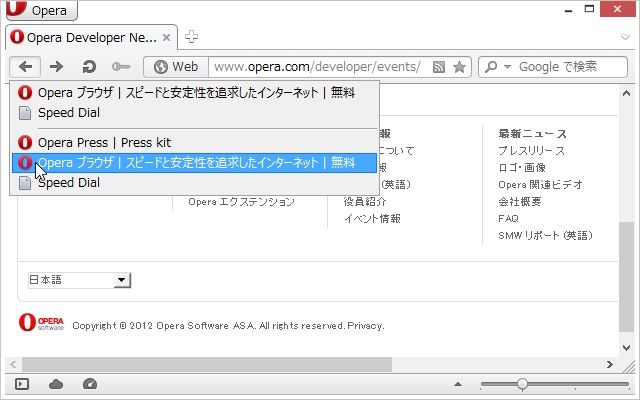Open the RSS feed icon in address bar
Image resolution: width=640 pixels, height=400 pixels.
[x=439, y=67]
